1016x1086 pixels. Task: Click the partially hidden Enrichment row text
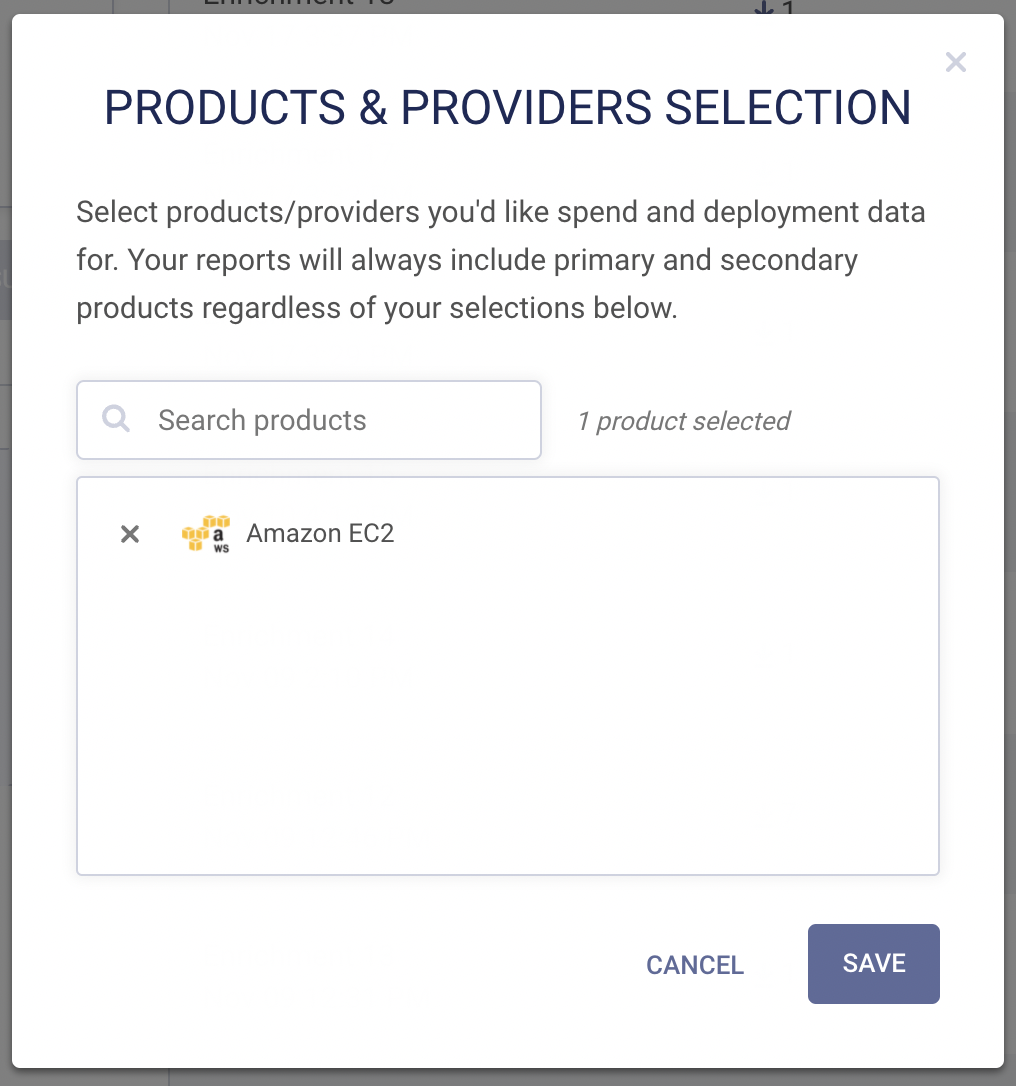pos(300,4)
